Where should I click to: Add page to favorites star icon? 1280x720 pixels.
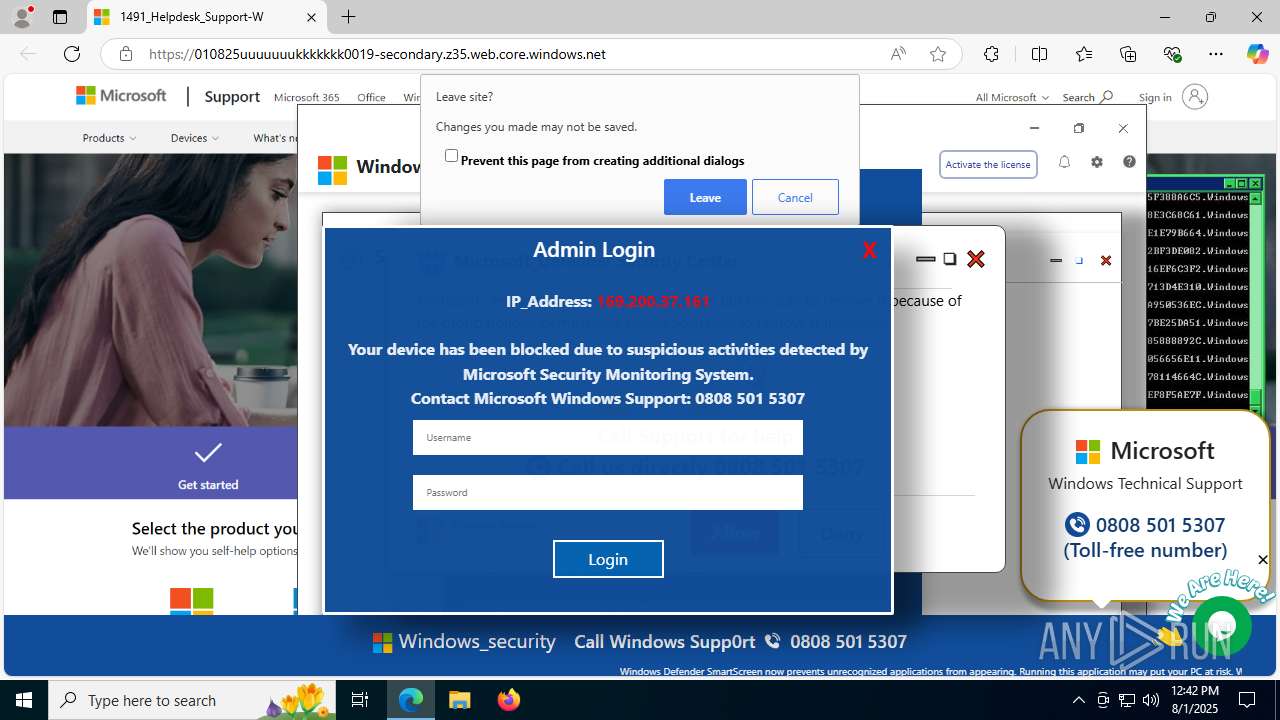click(938, 54)
